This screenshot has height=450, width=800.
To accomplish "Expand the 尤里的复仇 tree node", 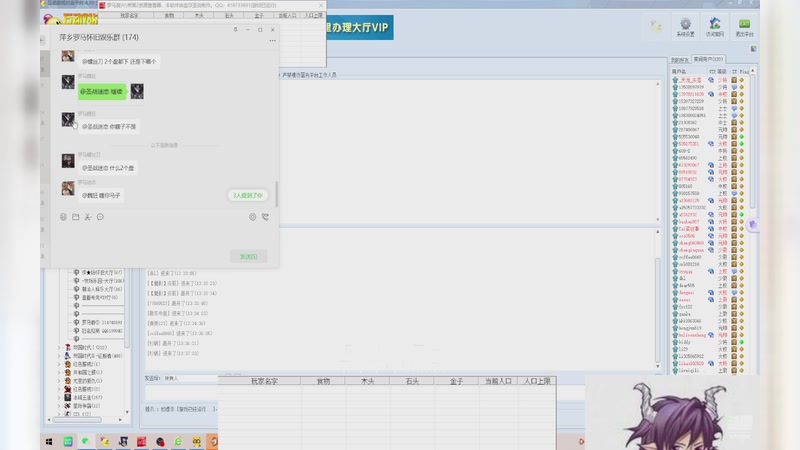I will 59,381.
